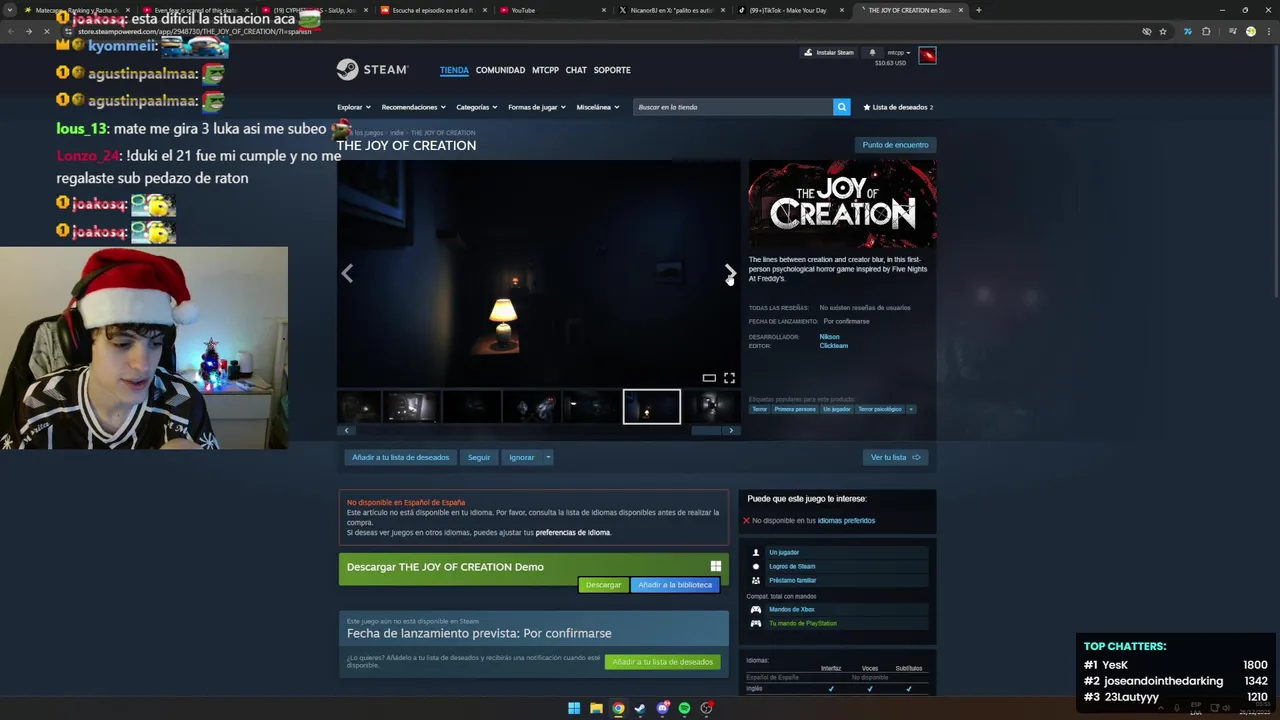This screenshot has width=1280, height=720.
Task: Click Instalar Steam button
Action: pos(830,52)
